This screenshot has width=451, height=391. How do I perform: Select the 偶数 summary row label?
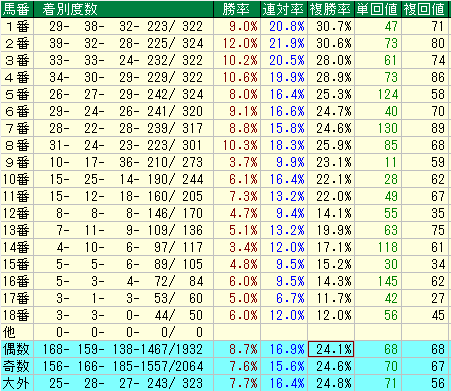(17, 349)
